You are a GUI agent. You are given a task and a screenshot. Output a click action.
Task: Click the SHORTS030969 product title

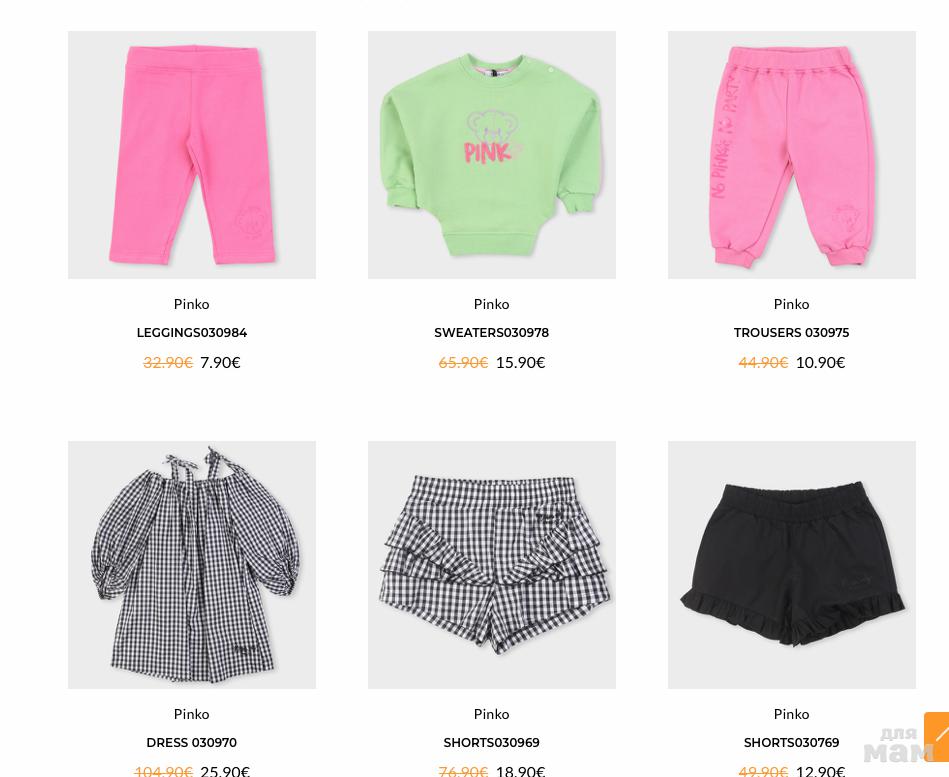(491, 743)
